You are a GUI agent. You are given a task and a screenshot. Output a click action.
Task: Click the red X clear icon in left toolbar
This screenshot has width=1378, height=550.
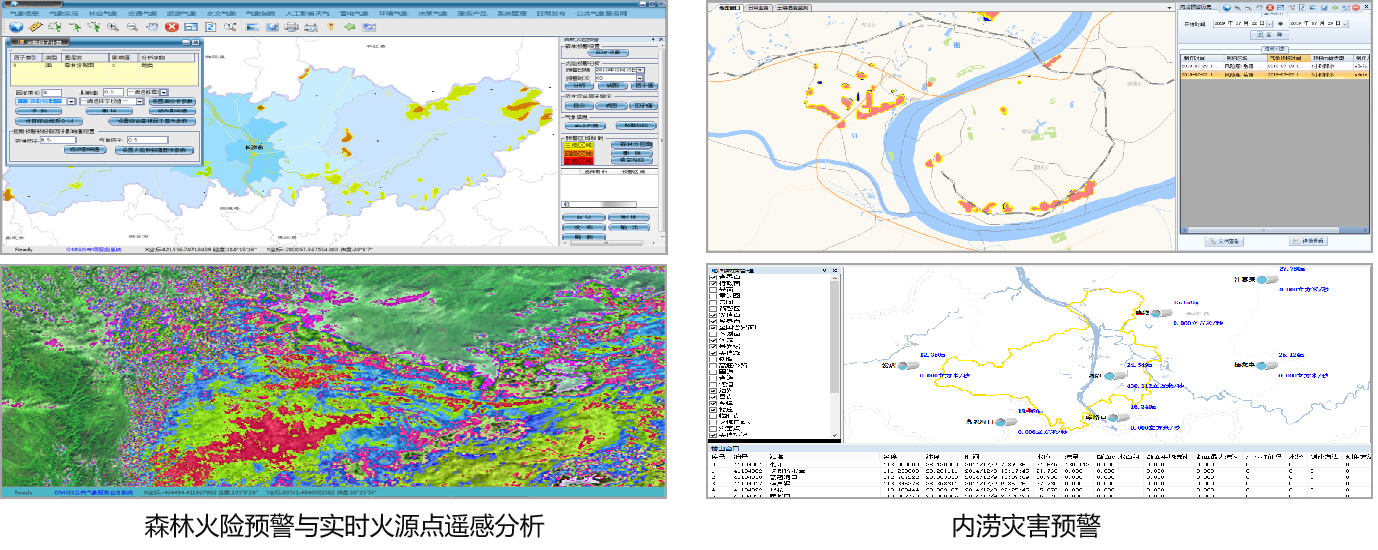171,27
